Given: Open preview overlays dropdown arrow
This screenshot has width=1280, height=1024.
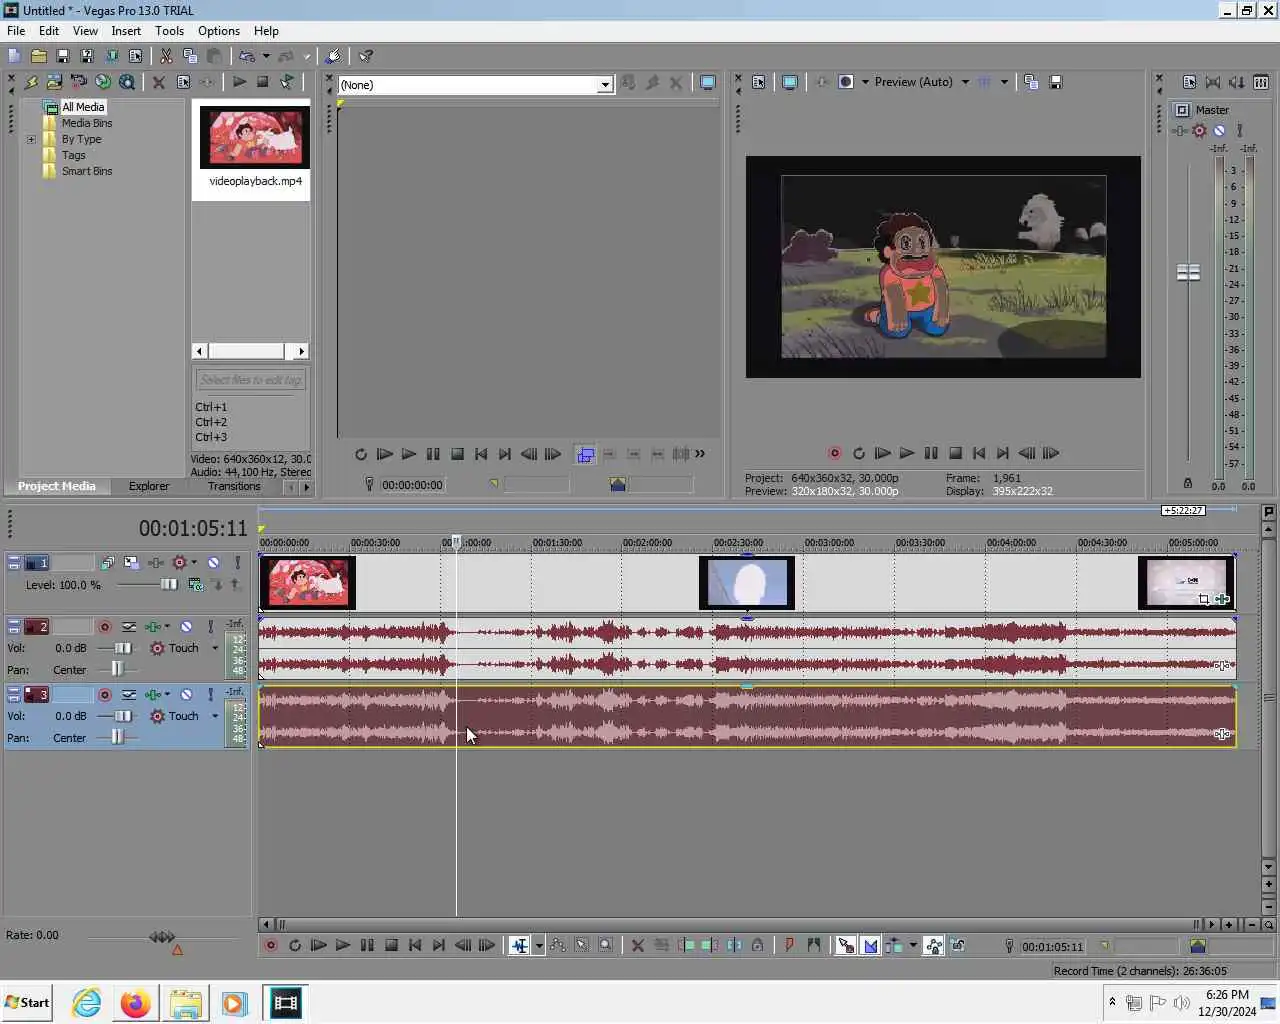Looking at the screenshot, I should [x=1004, y=82].
